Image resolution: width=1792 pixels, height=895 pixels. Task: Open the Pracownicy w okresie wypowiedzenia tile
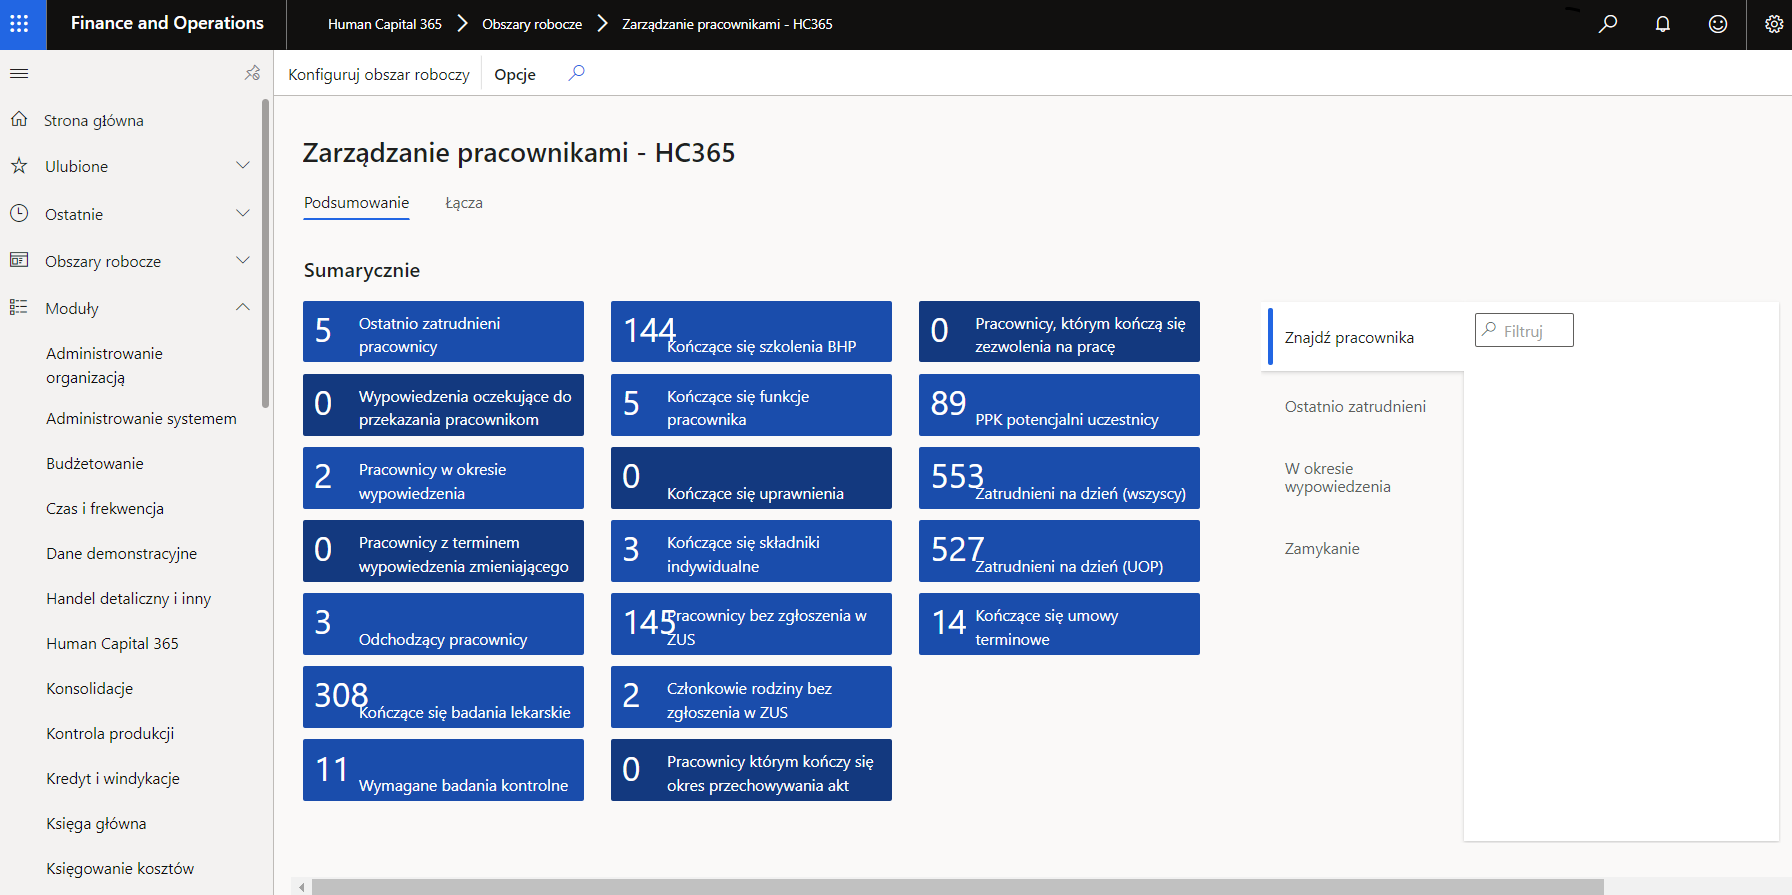click(443, 478)
